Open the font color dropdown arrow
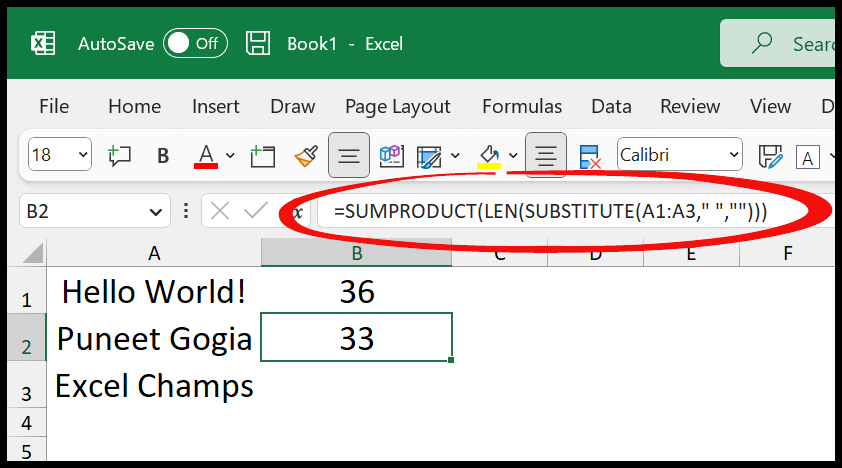This screenshot has height=468, width=842. click(230, 156)
